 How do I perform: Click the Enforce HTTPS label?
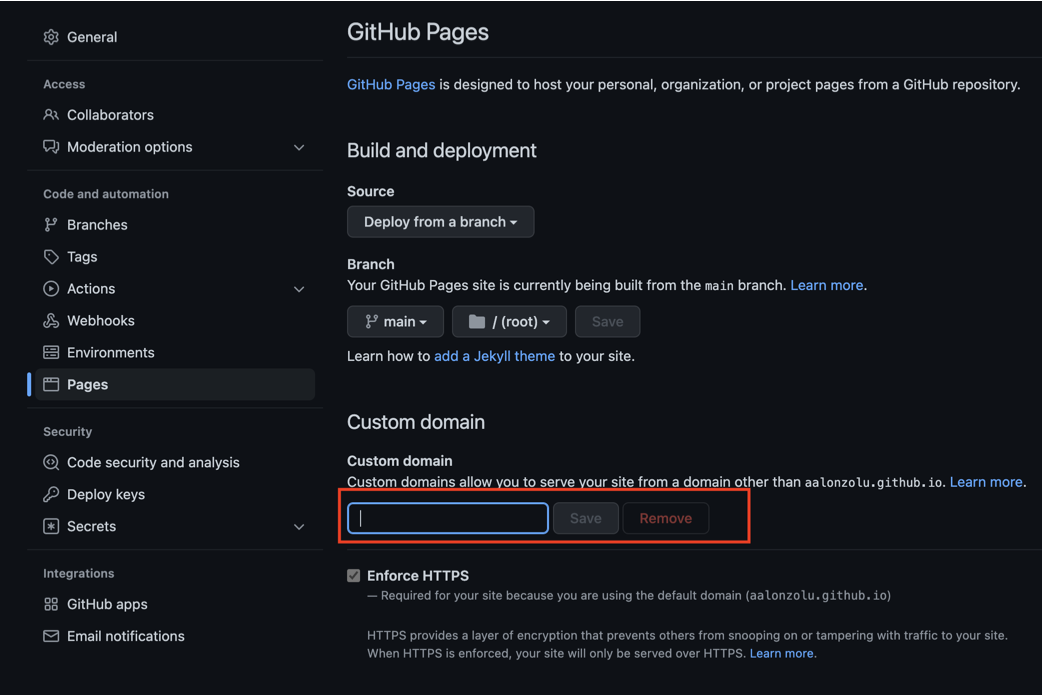[418, 575]
